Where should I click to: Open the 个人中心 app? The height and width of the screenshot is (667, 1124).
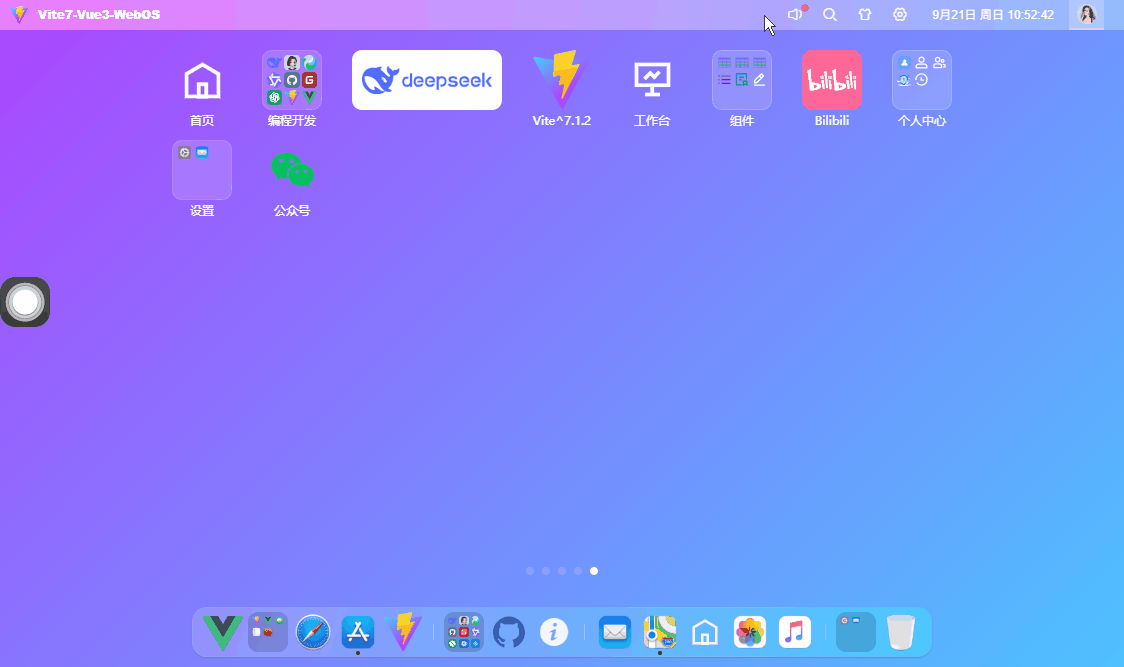coord(921,80)
